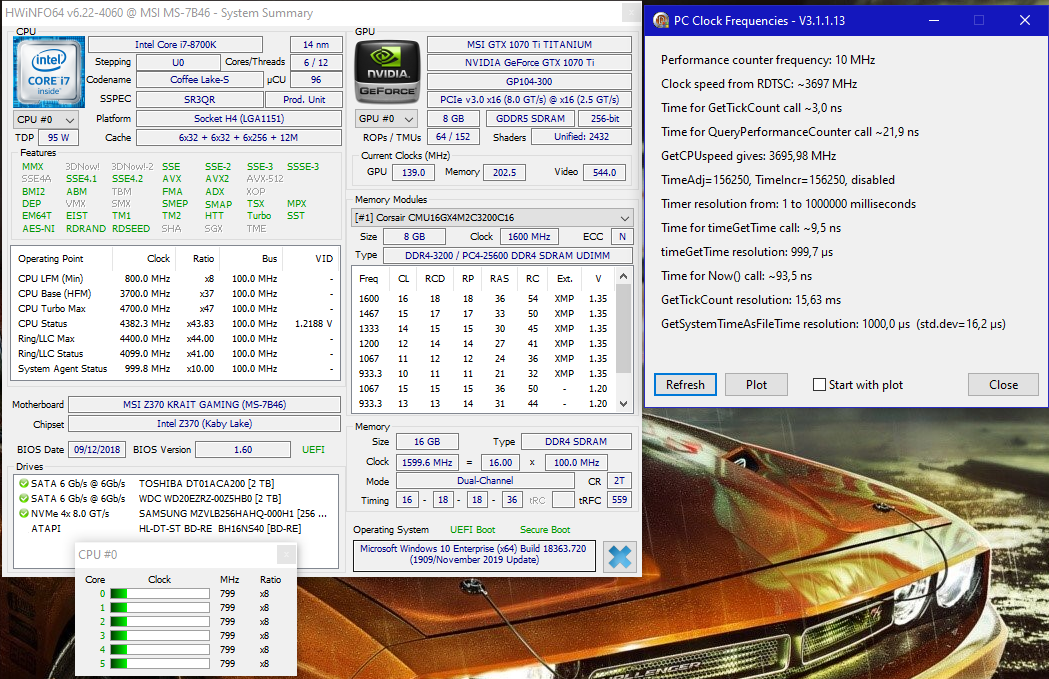Click the Video clock 544.0 value

coord(604,173)
